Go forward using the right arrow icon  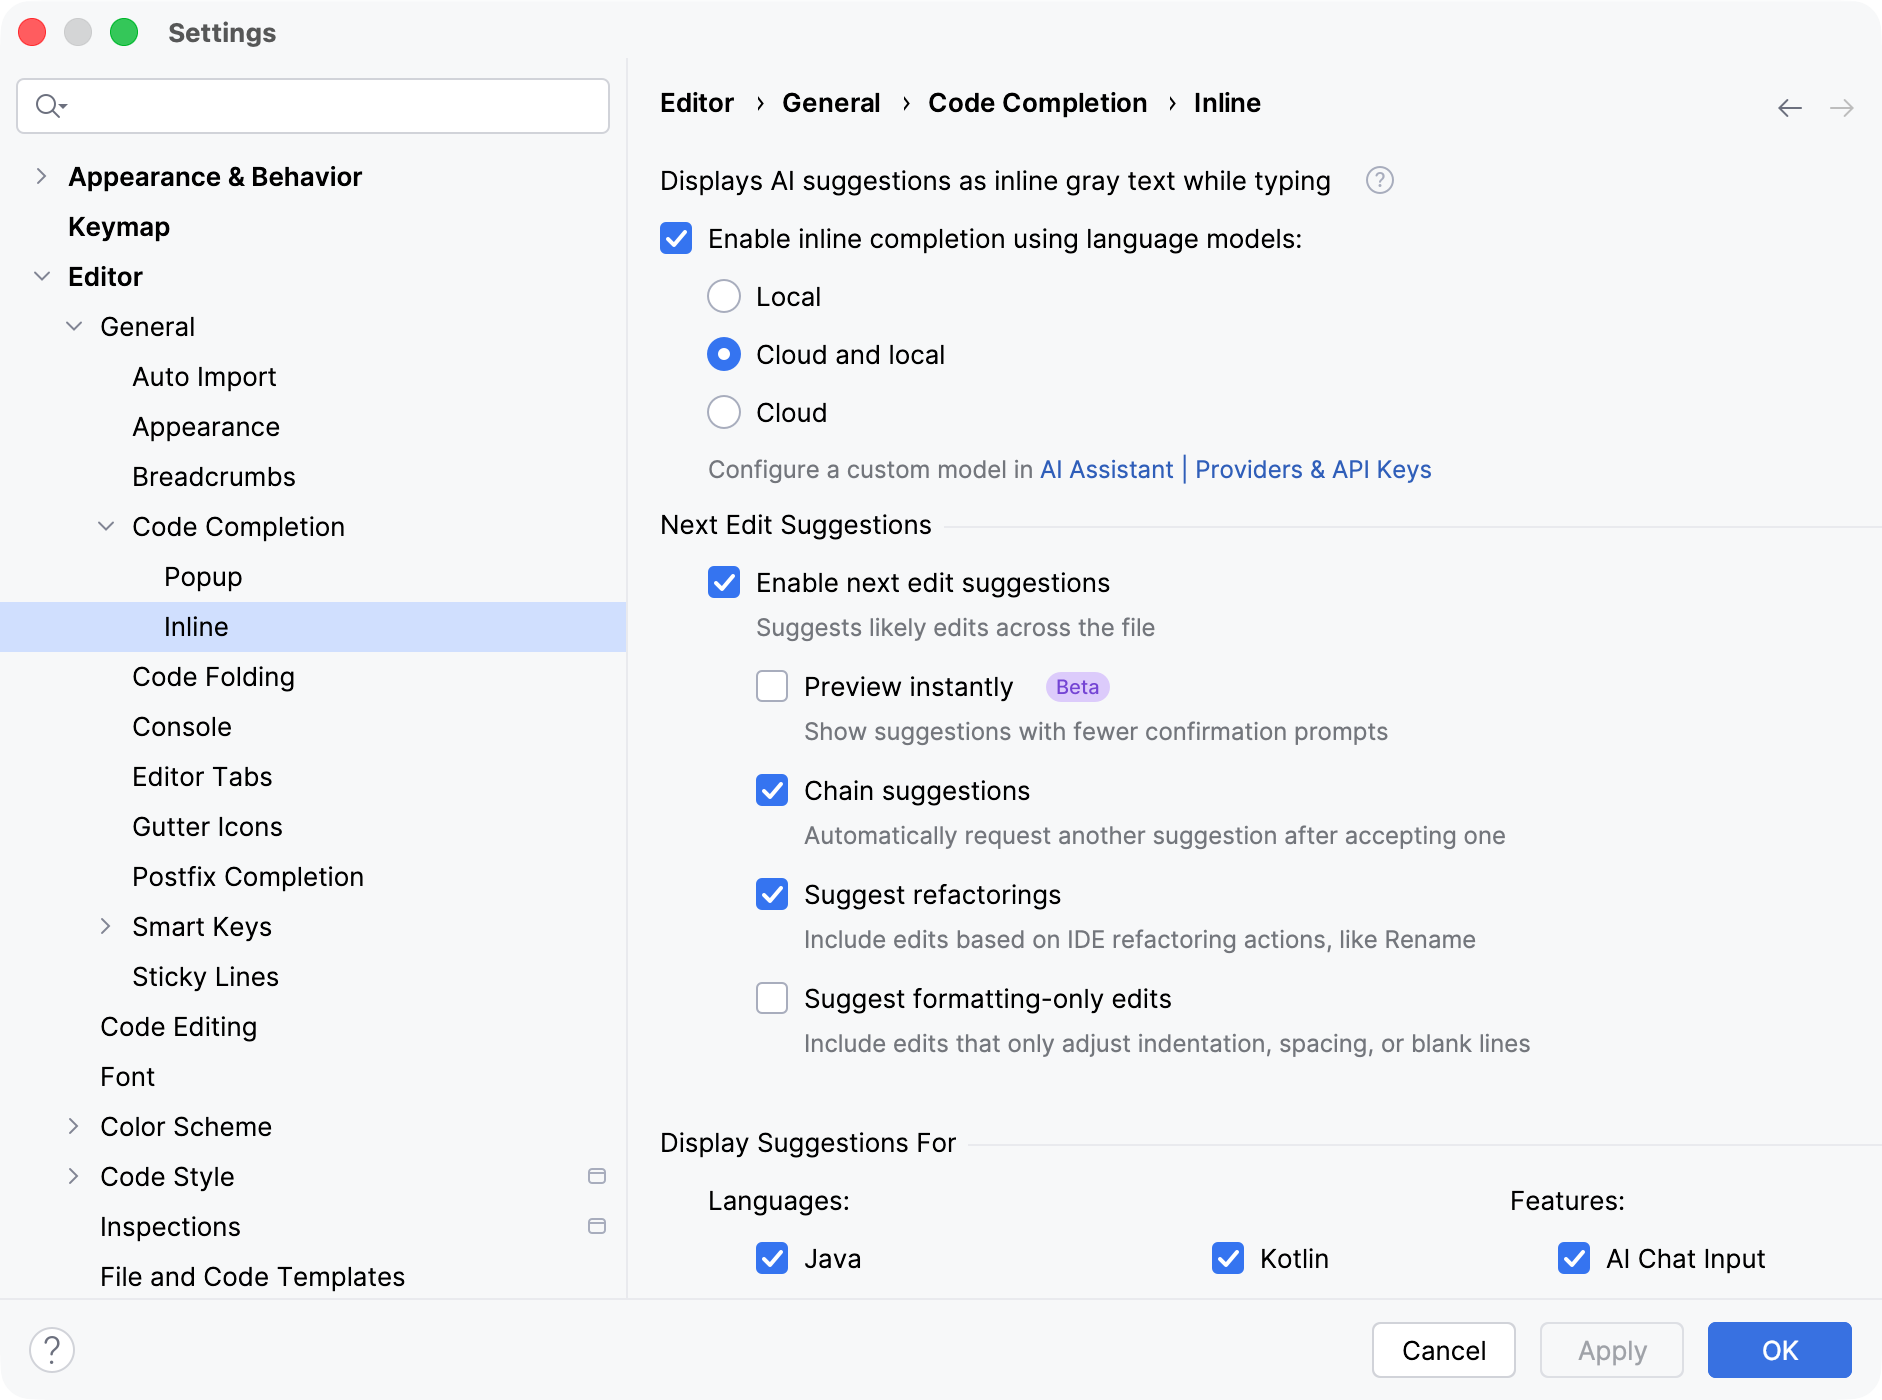(x=1841, y=107)
